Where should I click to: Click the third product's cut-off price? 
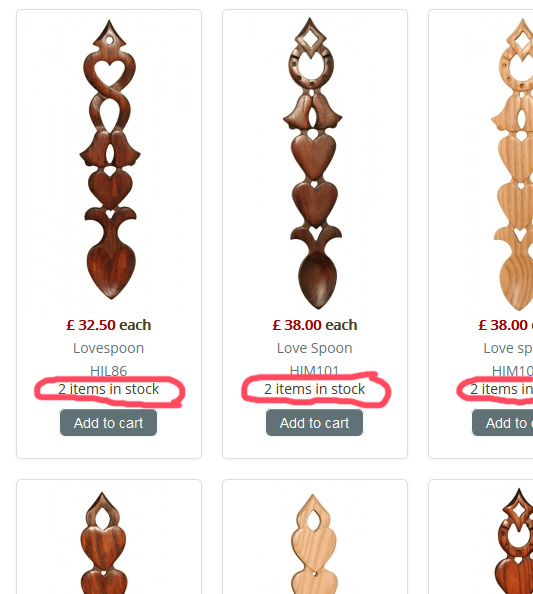505,325
